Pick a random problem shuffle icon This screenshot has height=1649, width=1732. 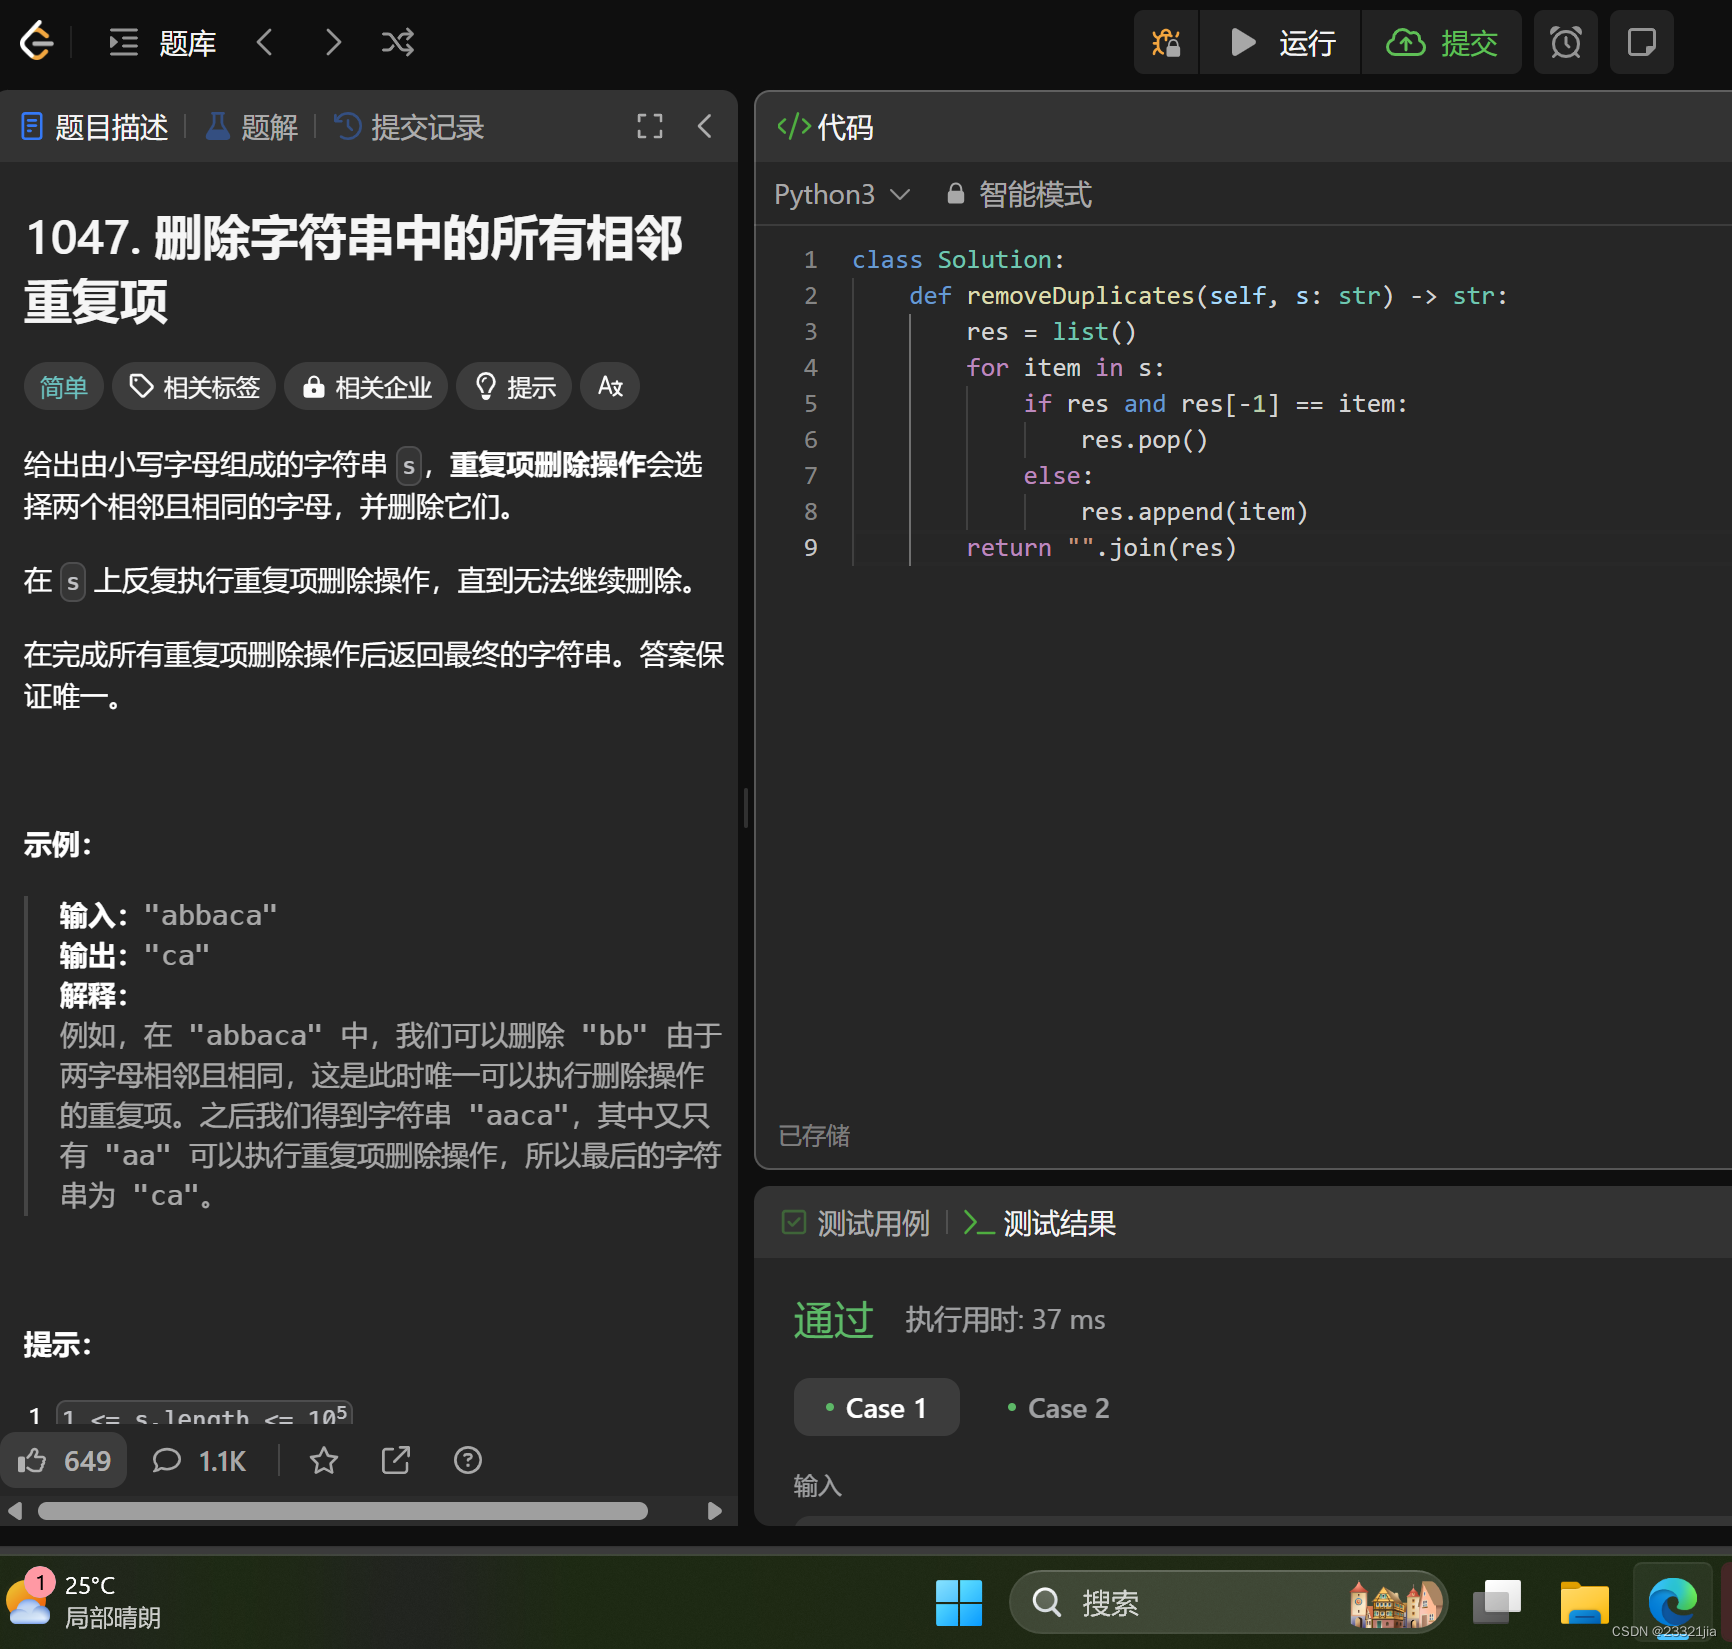[398, 42]
